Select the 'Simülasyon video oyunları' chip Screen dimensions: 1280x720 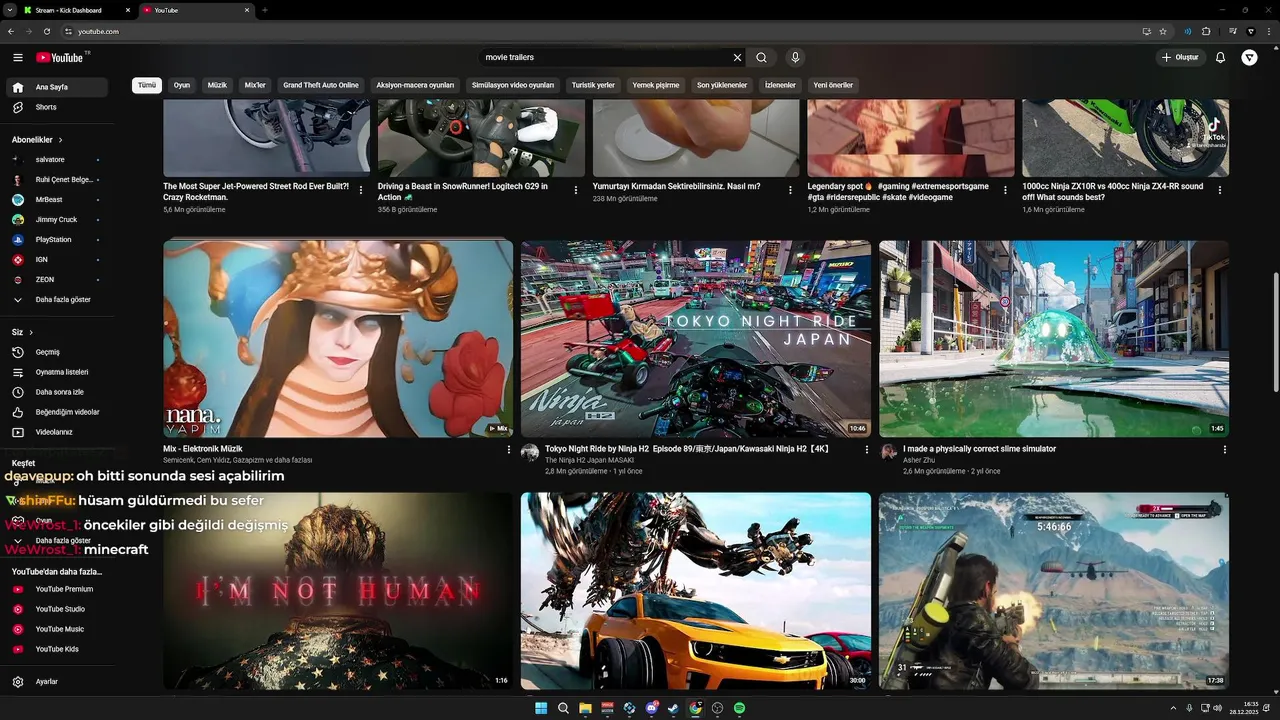coord(513,85)
